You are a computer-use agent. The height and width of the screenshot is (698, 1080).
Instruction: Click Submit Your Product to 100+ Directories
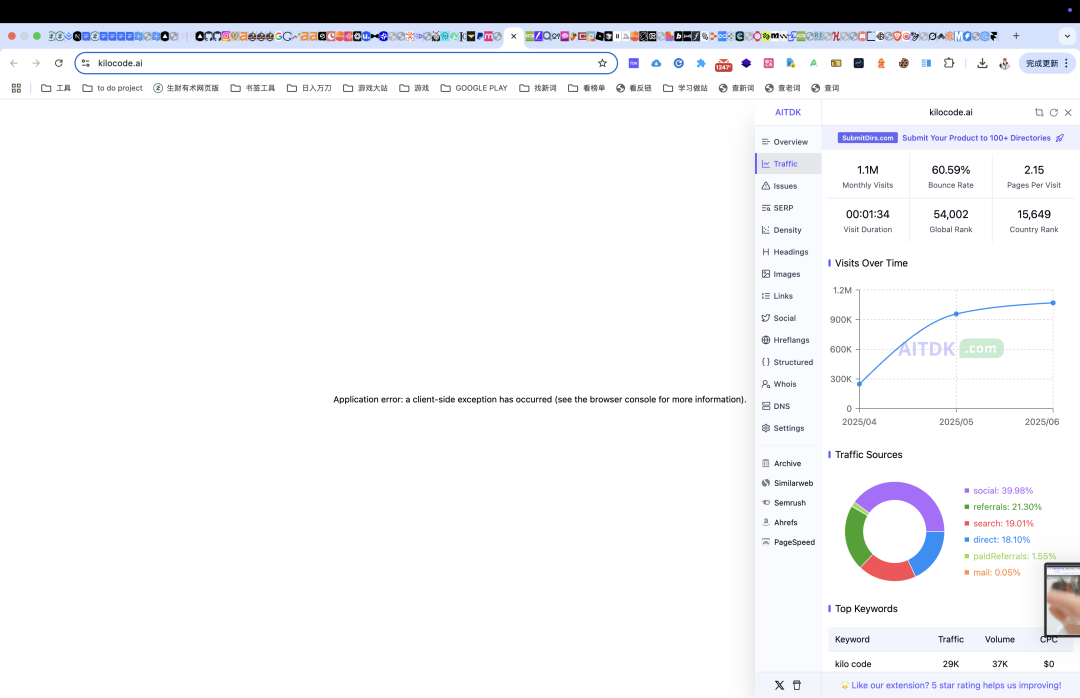click(976, 138)
